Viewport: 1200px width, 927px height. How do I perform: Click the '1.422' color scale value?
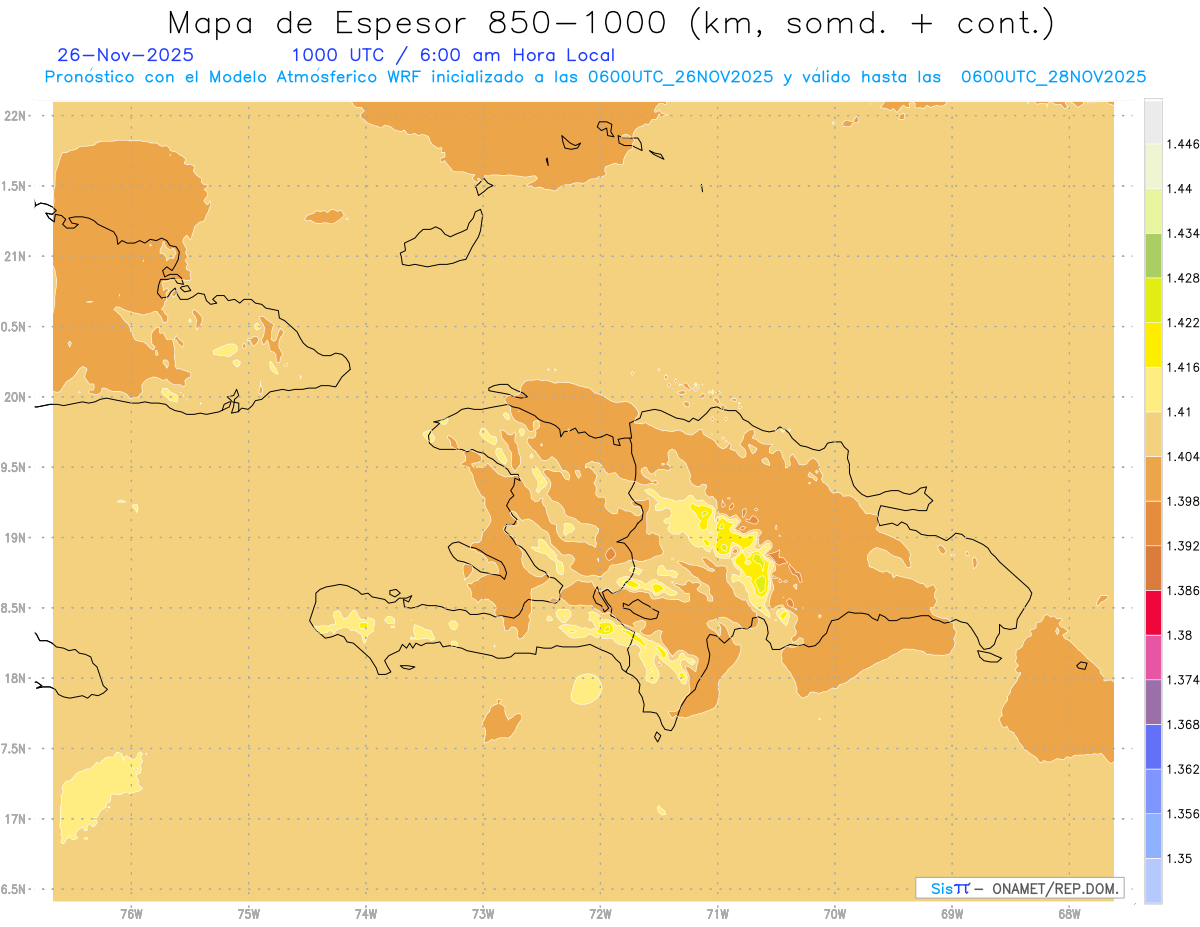pos(1184,322)
